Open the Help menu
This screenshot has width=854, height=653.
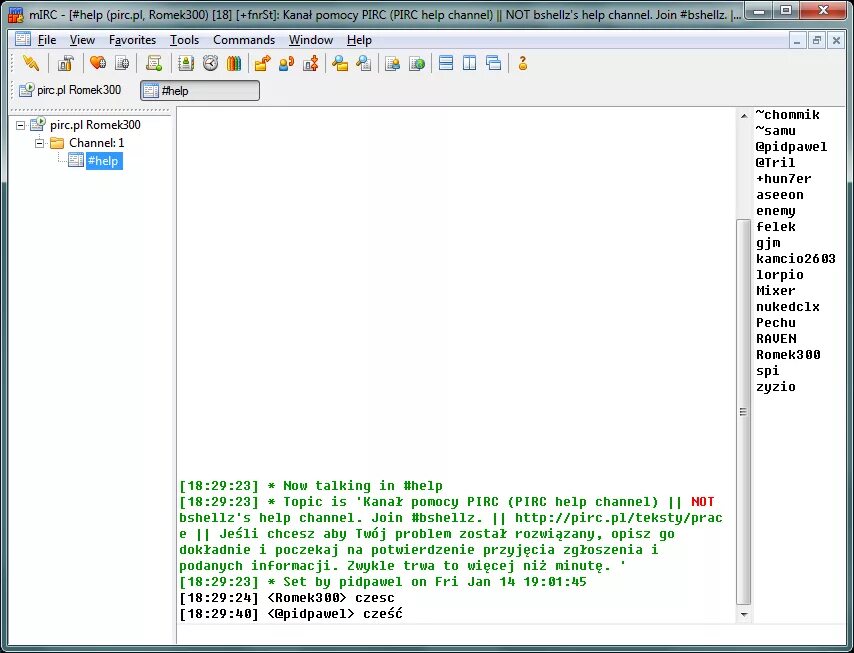[359, 40]
